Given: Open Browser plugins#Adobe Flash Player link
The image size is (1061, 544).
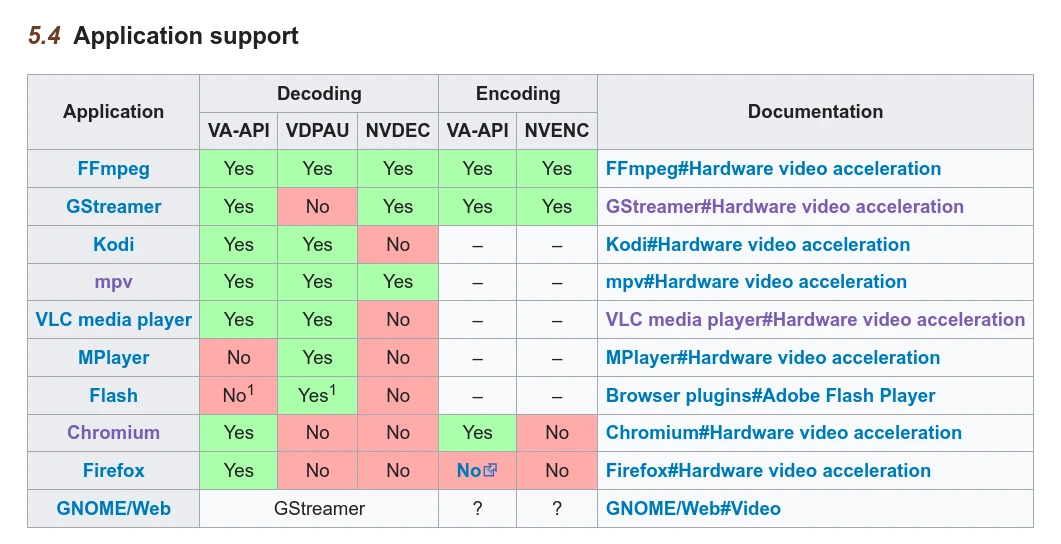Looking at the screenshot, I should (770, 396).
